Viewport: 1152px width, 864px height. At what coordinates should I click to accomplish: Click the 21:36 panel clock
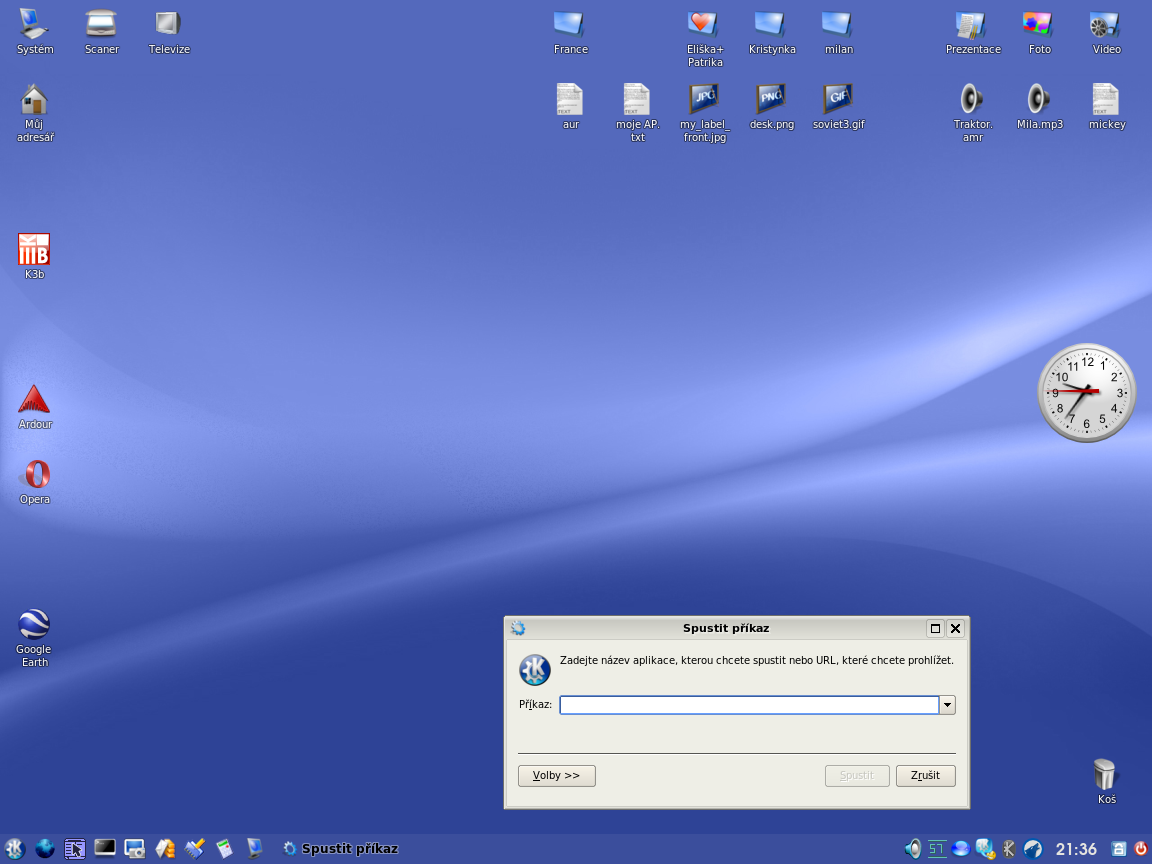tap(1076, 849)
